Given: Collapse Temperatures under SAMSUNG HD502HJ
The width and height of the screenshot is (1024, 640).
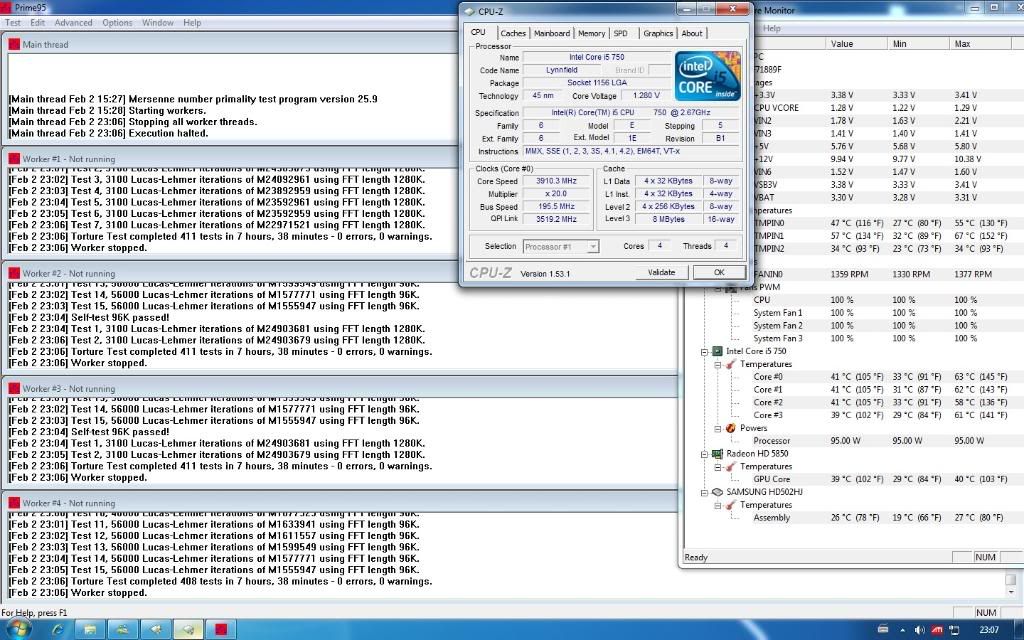Looking at the screenshot, I should (x=718, y=505).
